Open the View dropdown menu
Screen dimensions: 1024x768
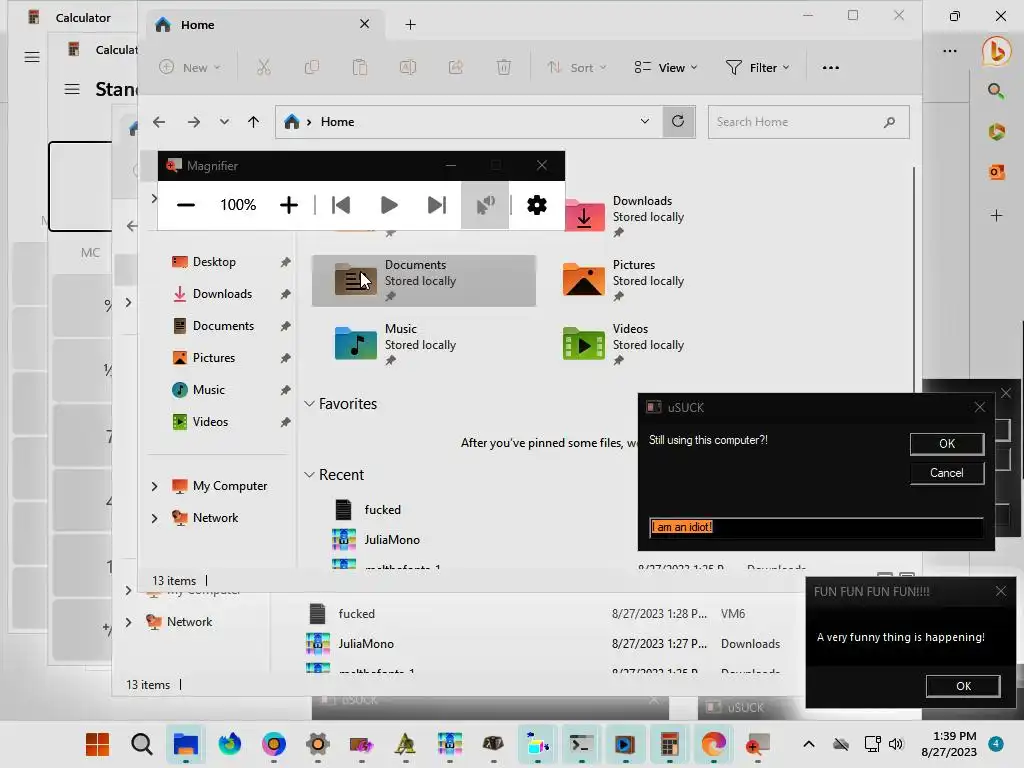coord(665,67)
